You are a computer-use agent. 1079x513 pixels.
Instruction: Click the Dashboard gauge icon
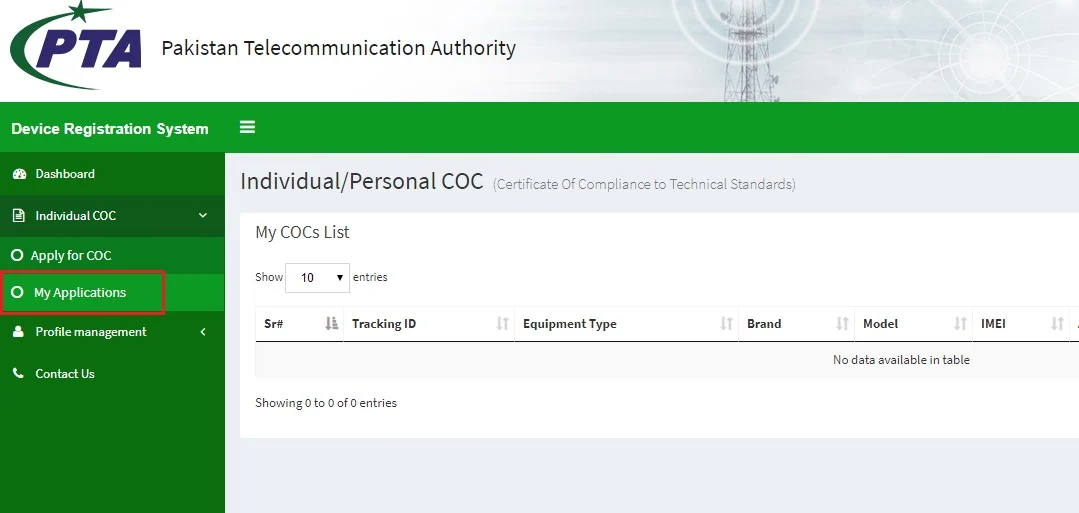[18, 174]
